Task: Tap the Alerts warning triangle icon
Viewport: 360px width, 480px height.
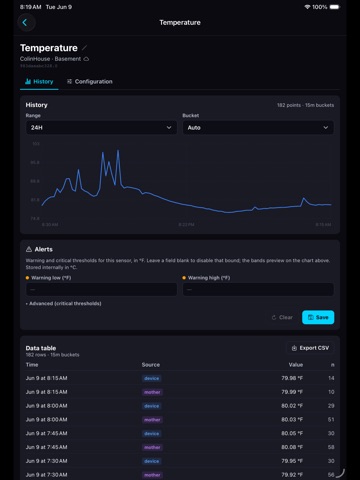Action: click(x=29, y=249)
